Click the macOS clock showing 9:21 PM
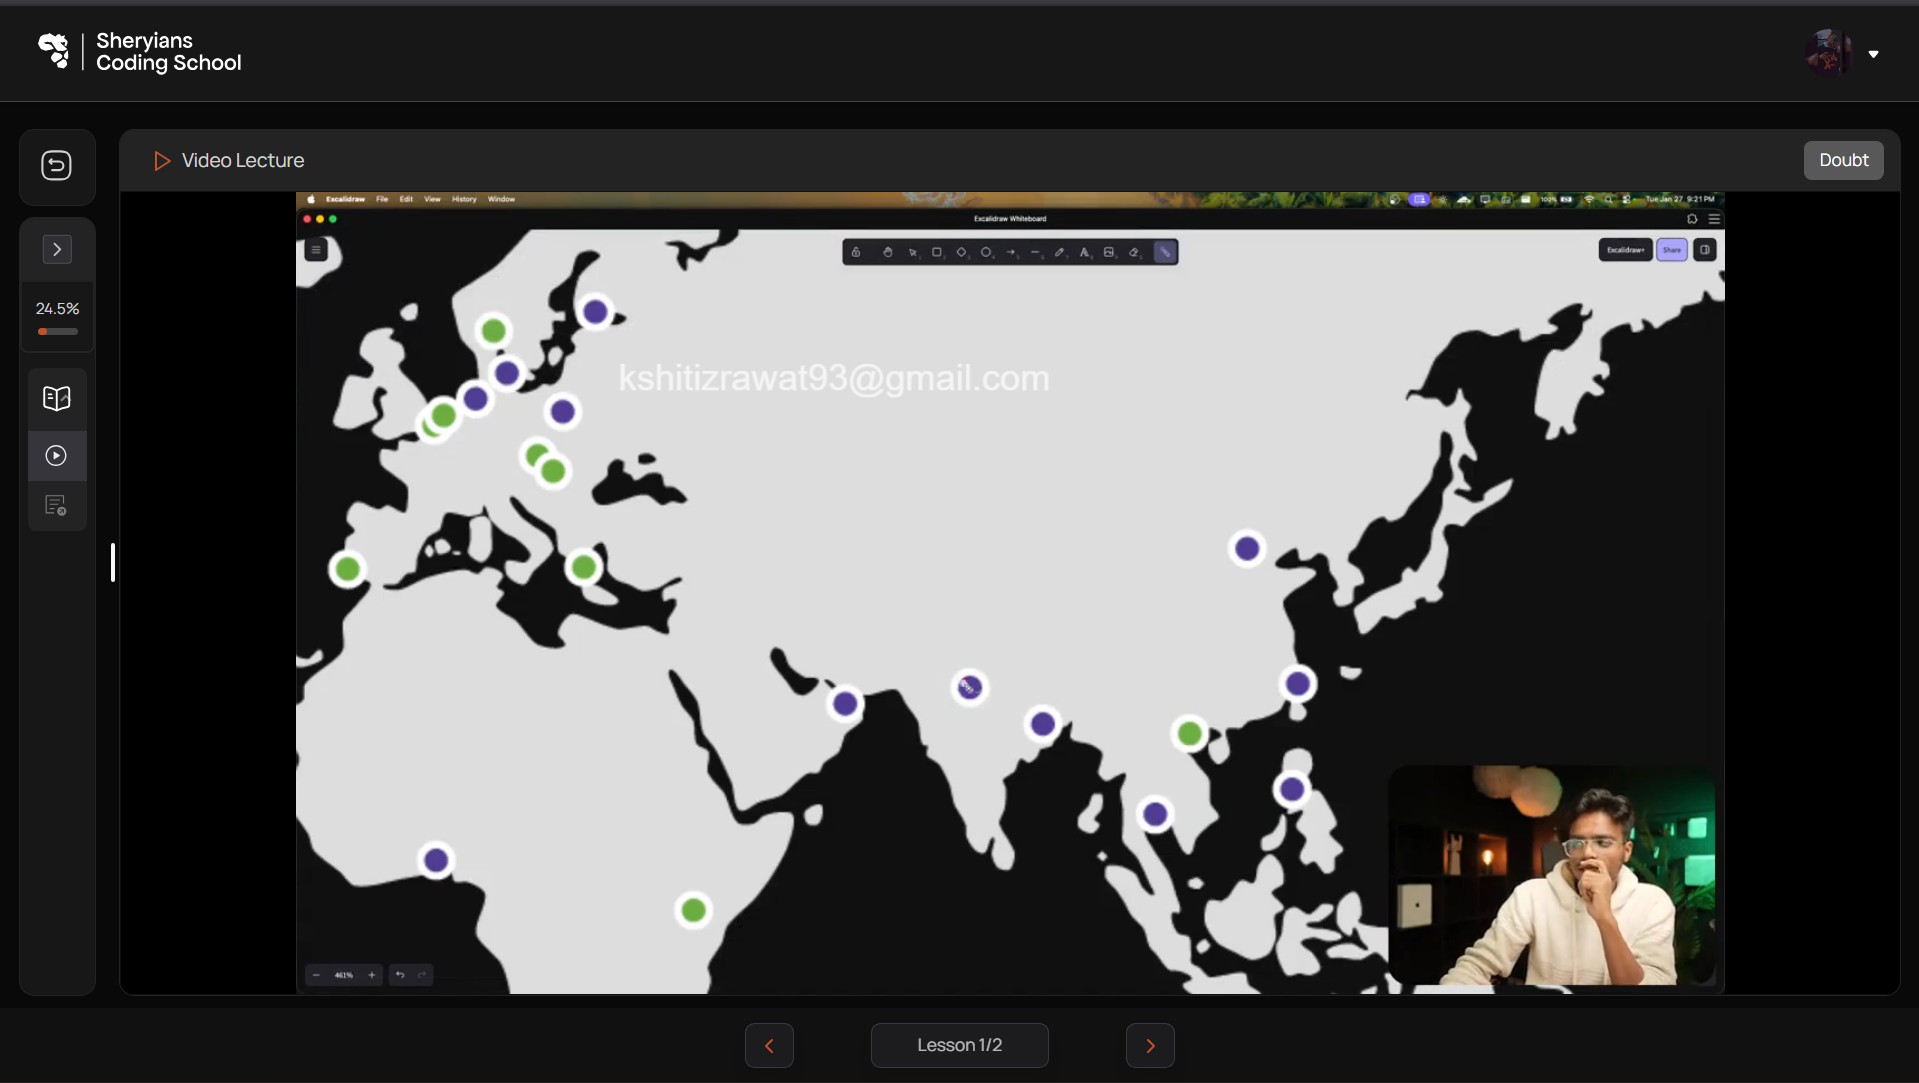 coord(1680,199)
